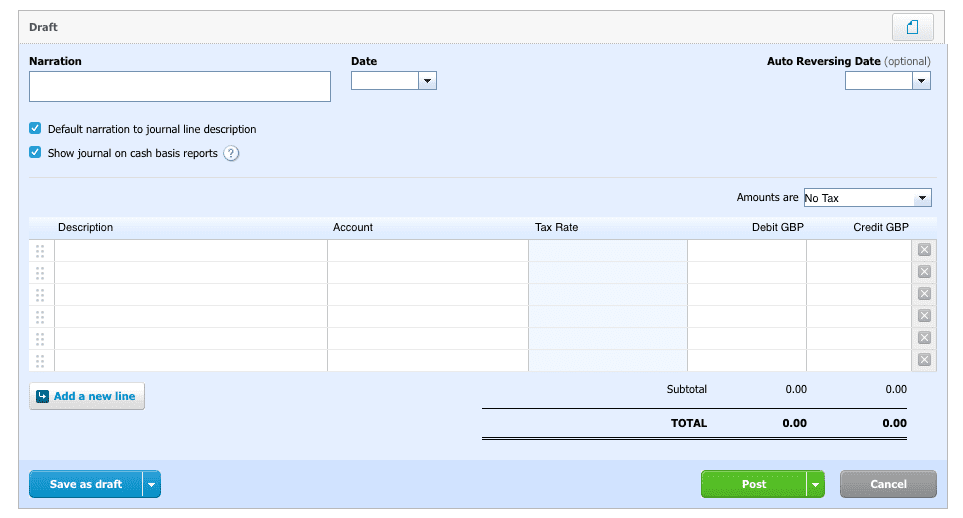This screenshot has height=518, width=963.
Task: Click the drag handle of the fourth line
Action: pyautogui.click(x=40, y=317)
